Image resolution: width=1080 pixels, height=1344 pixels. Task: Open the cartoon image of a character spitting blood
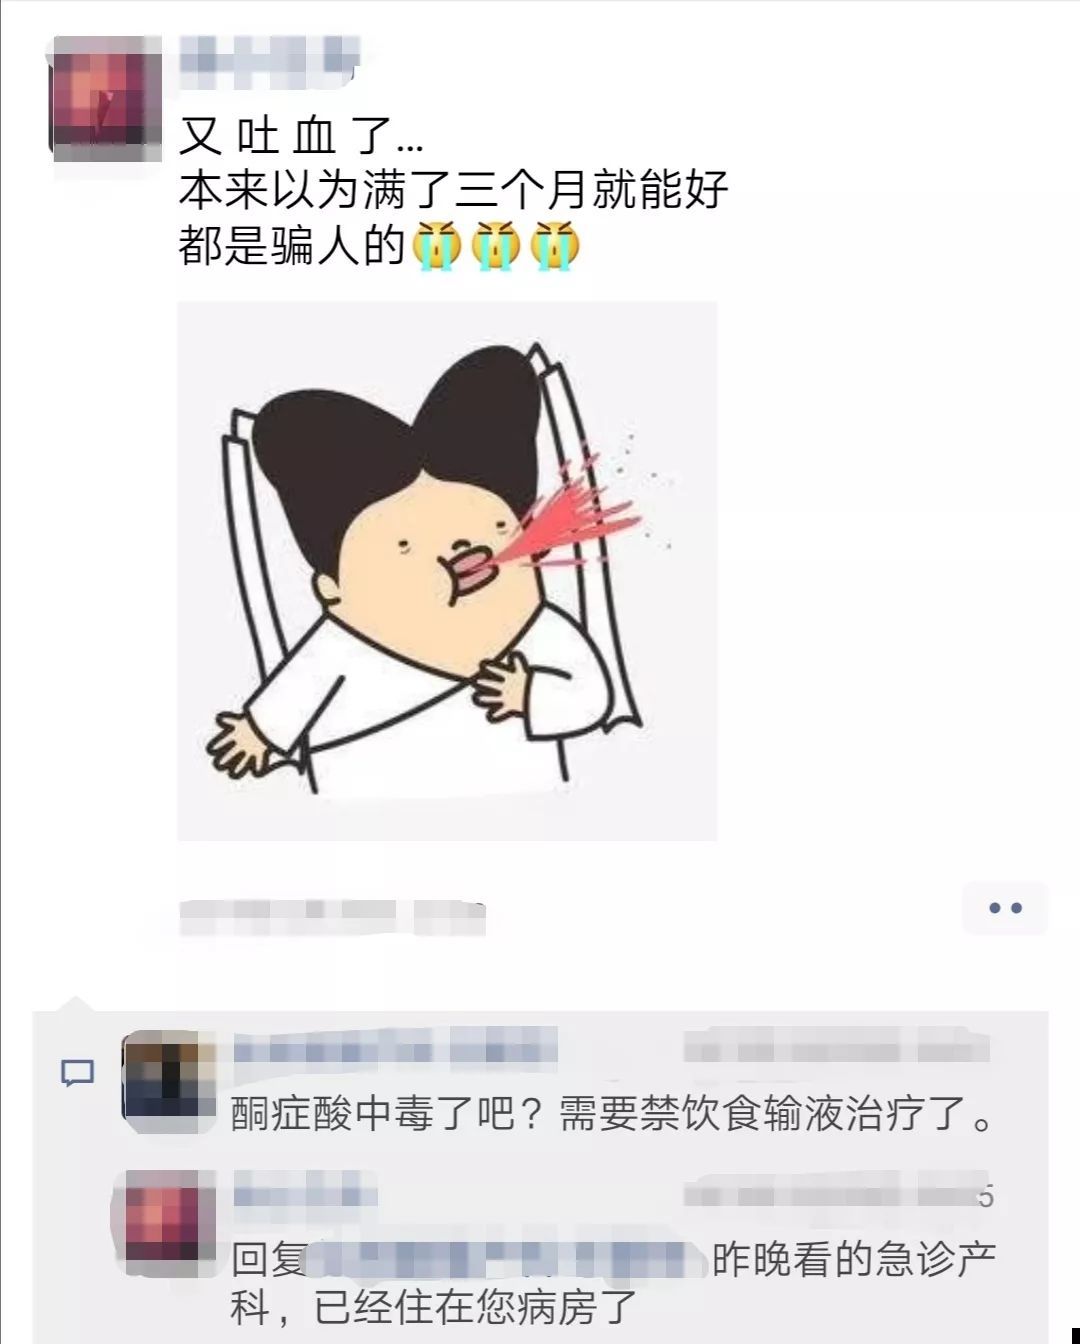click(x=447, y=571)
